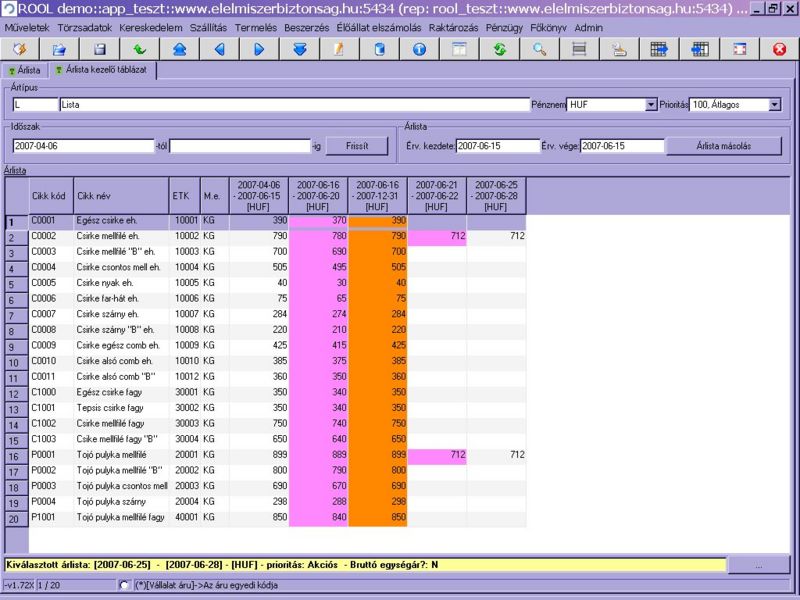Click the green refresh arrows toolbar icon
Viewport: 800px width, 600px height.
(x=499, y=48)
